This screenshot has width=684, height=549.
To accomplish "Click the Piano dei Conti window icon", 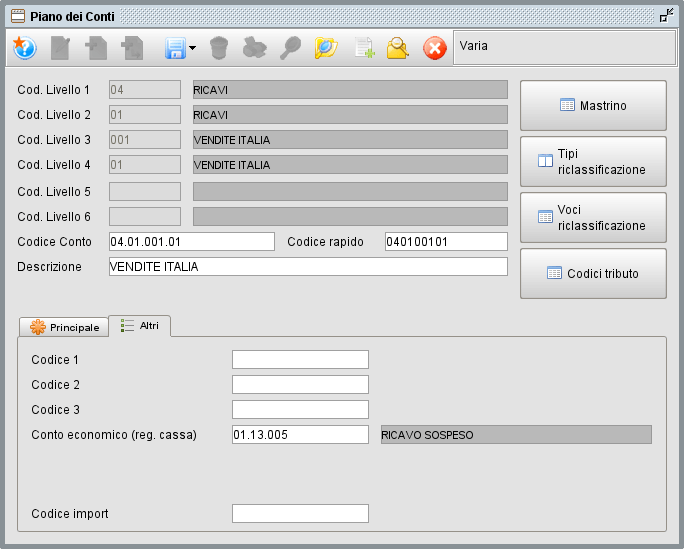I will (18, 17).
